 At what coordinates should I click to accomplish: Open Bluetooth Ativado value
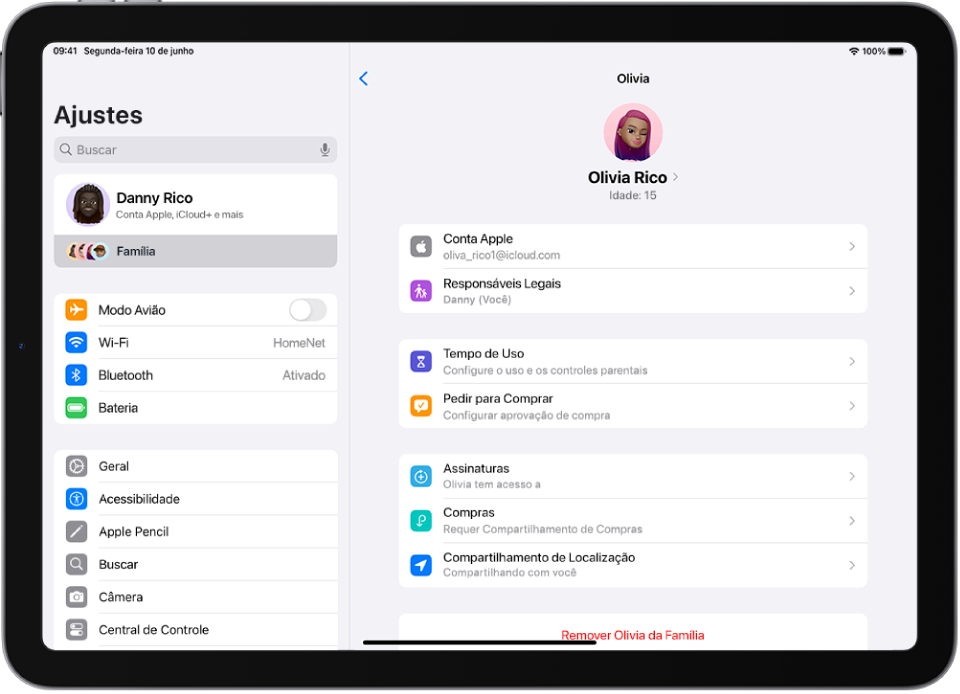click(304, 375)
